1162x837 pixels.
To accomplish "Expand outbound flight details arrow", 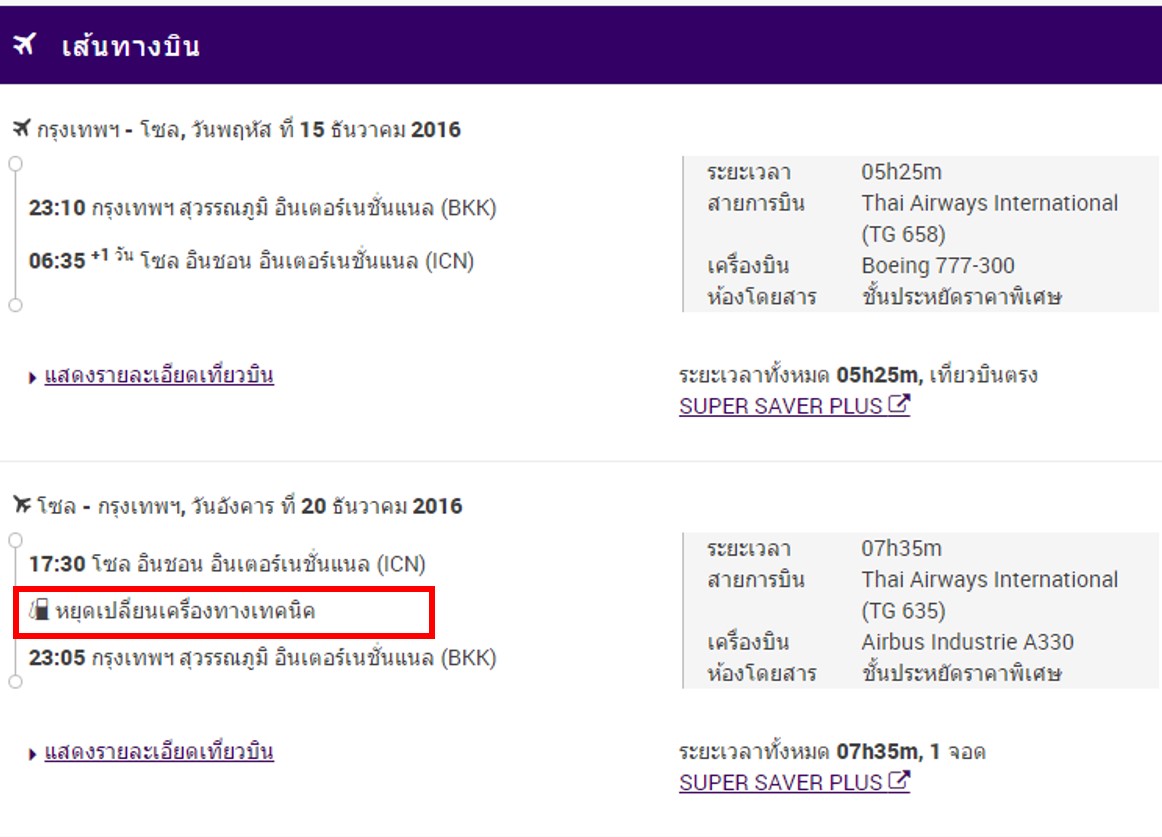I will [x=32, y=378].
